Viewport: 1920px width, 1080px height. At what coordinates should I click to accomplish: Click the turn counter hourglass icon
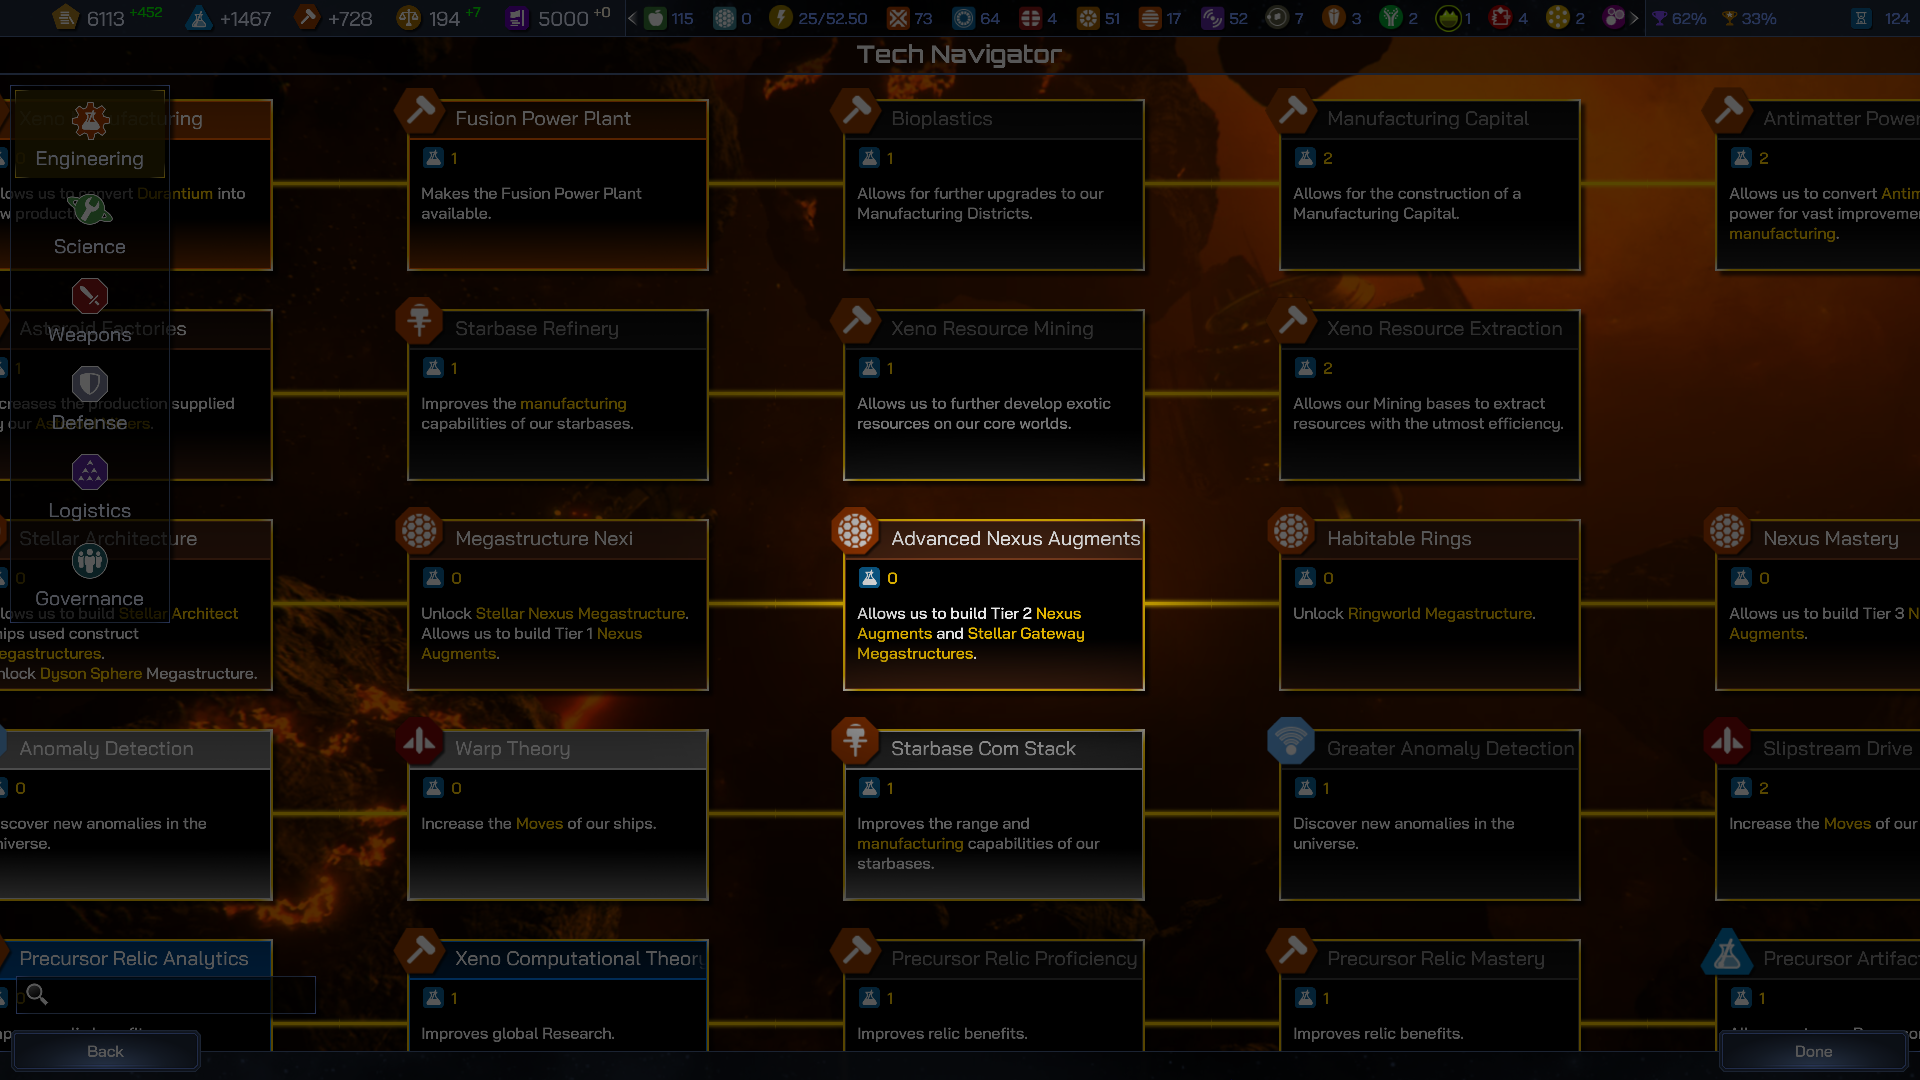tap(1861, 18)
